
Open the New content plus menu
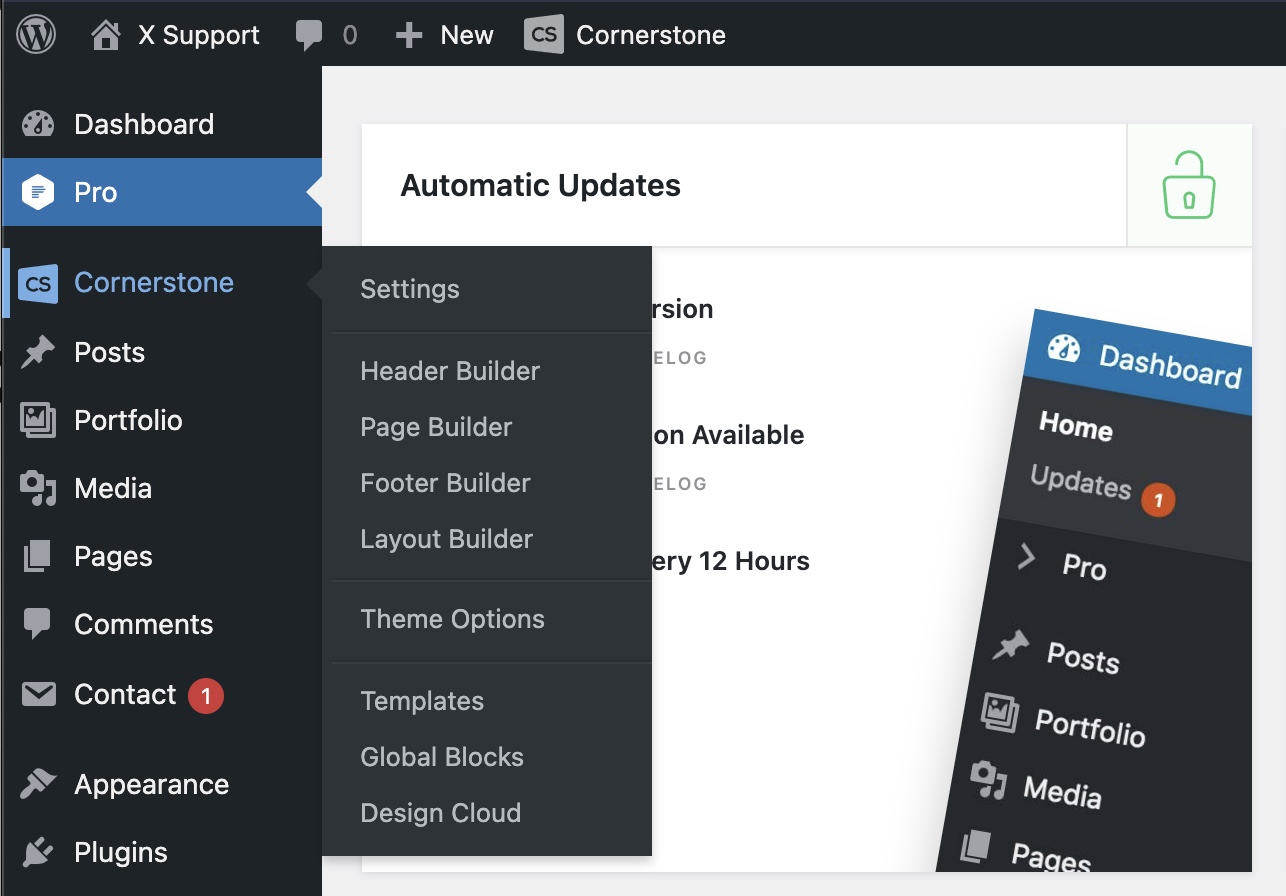pyautogui.click(x=444, y=35)
